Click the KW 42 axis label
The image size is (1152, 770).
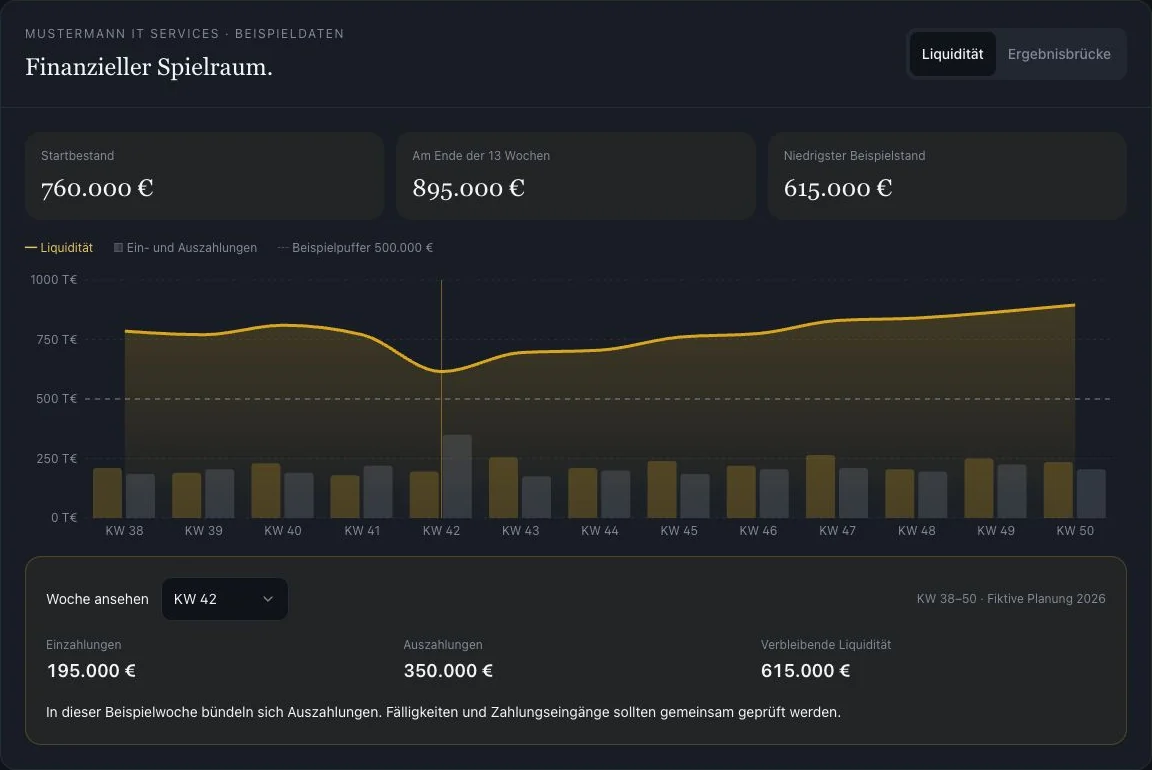(442, 530)
